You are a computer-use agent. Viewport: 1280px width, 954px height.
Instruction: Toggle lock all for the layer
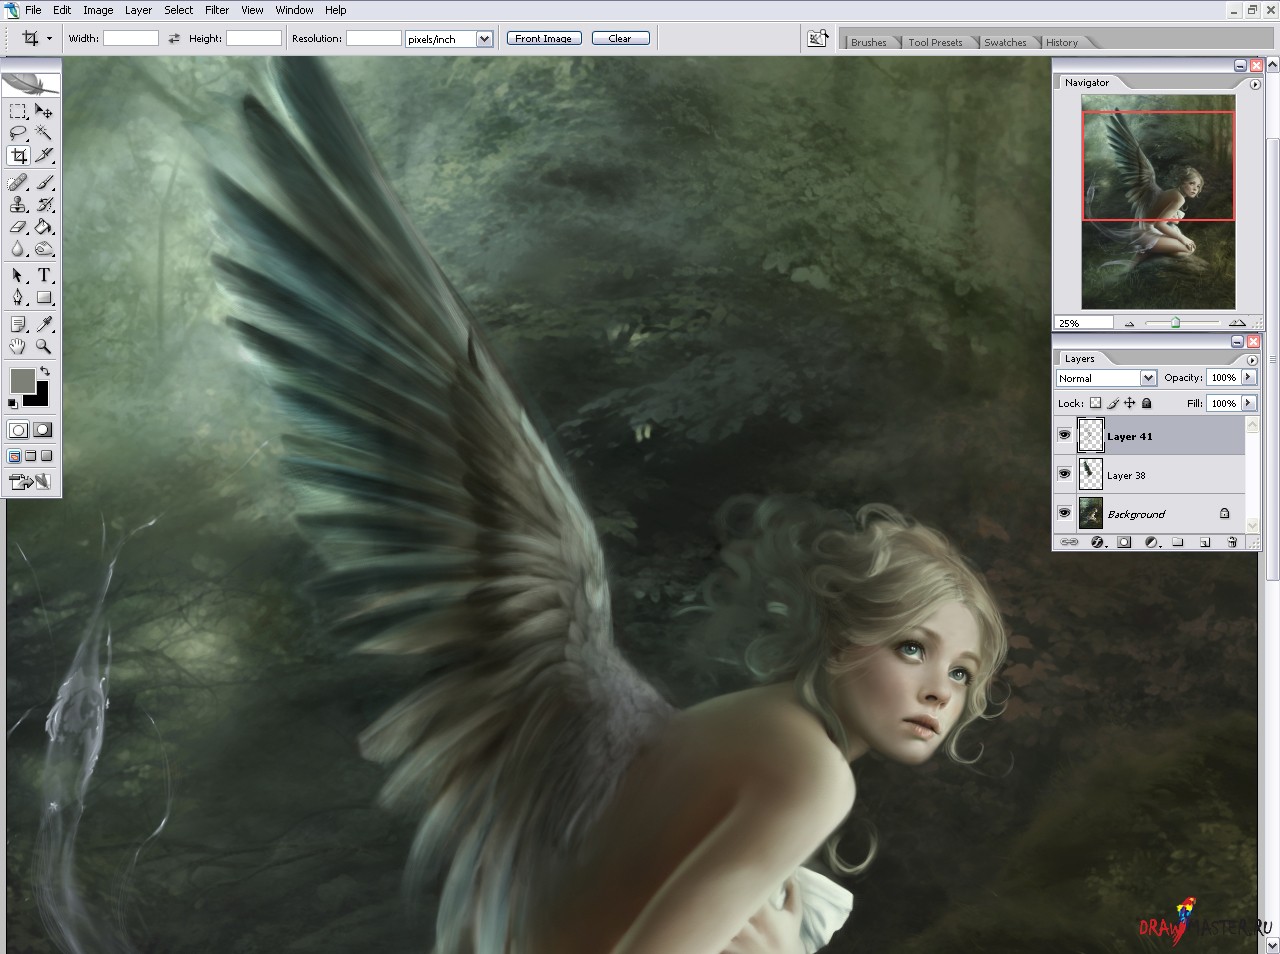[1147, 403]
